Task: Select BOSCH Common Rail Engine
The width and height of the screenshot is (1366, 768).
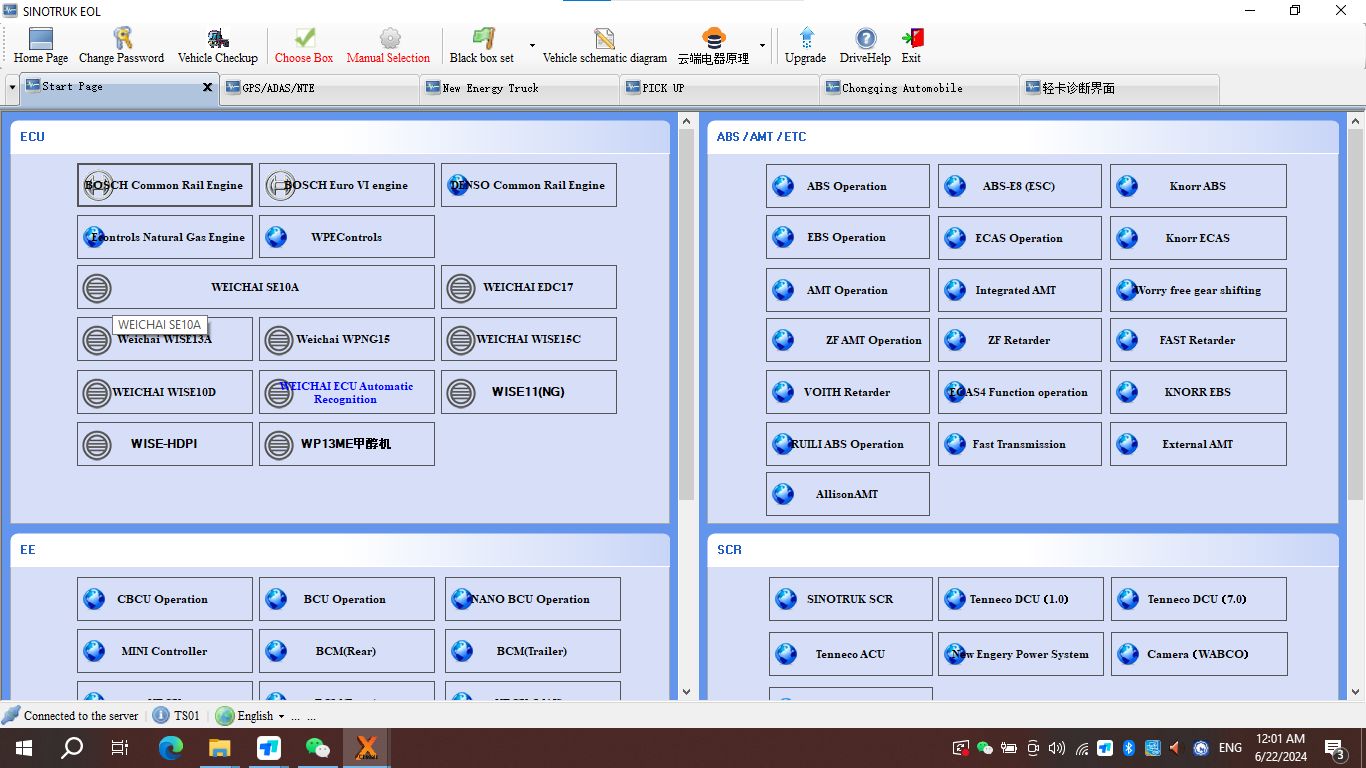Action: click(165, 186)
